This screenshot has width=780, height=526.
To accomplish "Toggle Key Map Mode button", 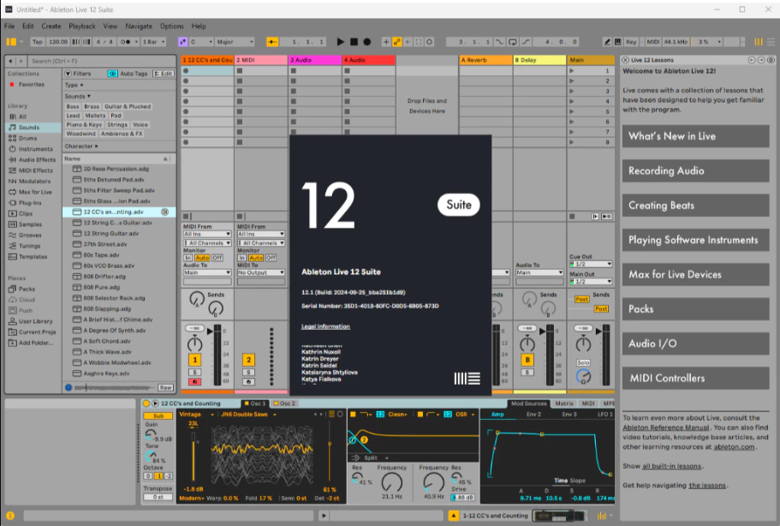I will [x=631, y=42].
